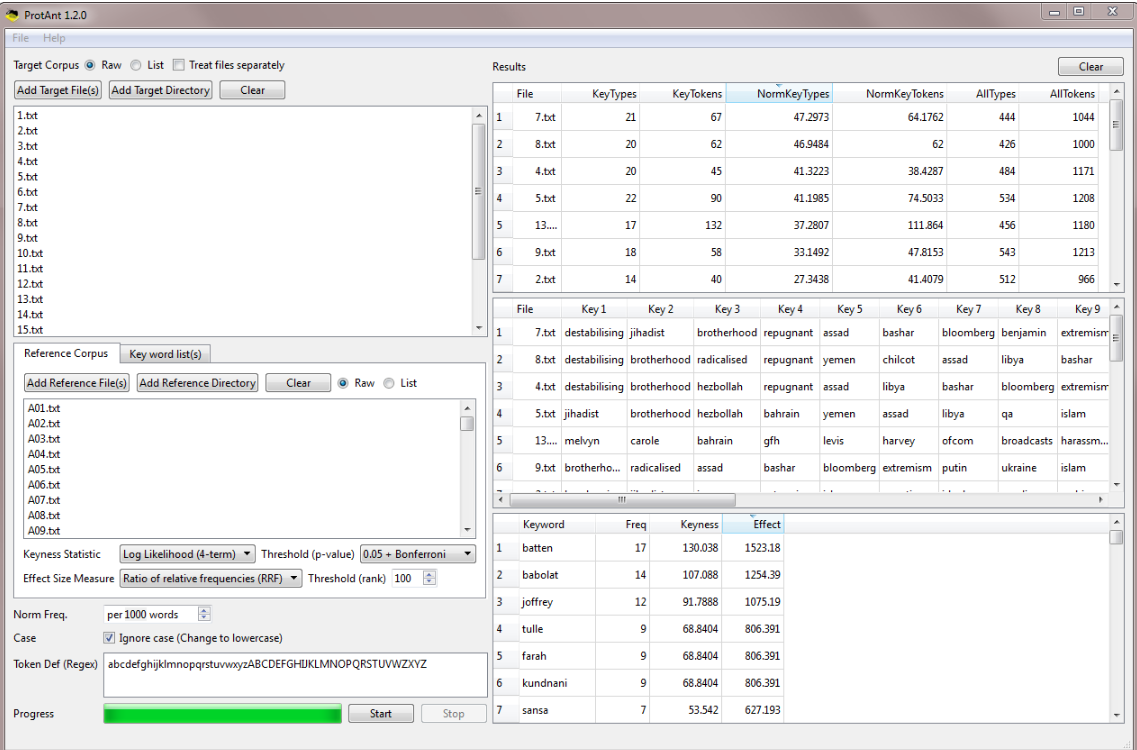1137x750 pixels.
Task: Sort keywords by Effect column header
Action: pos(753,524)
